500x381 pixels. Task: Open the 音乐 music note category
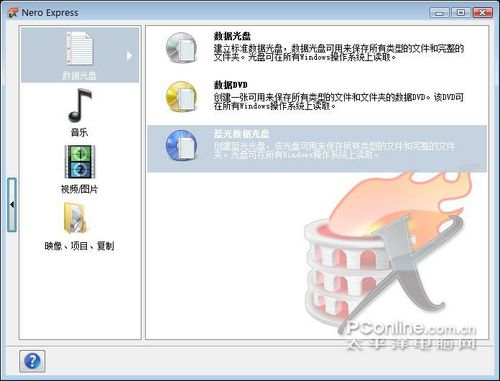pos(80,105)
